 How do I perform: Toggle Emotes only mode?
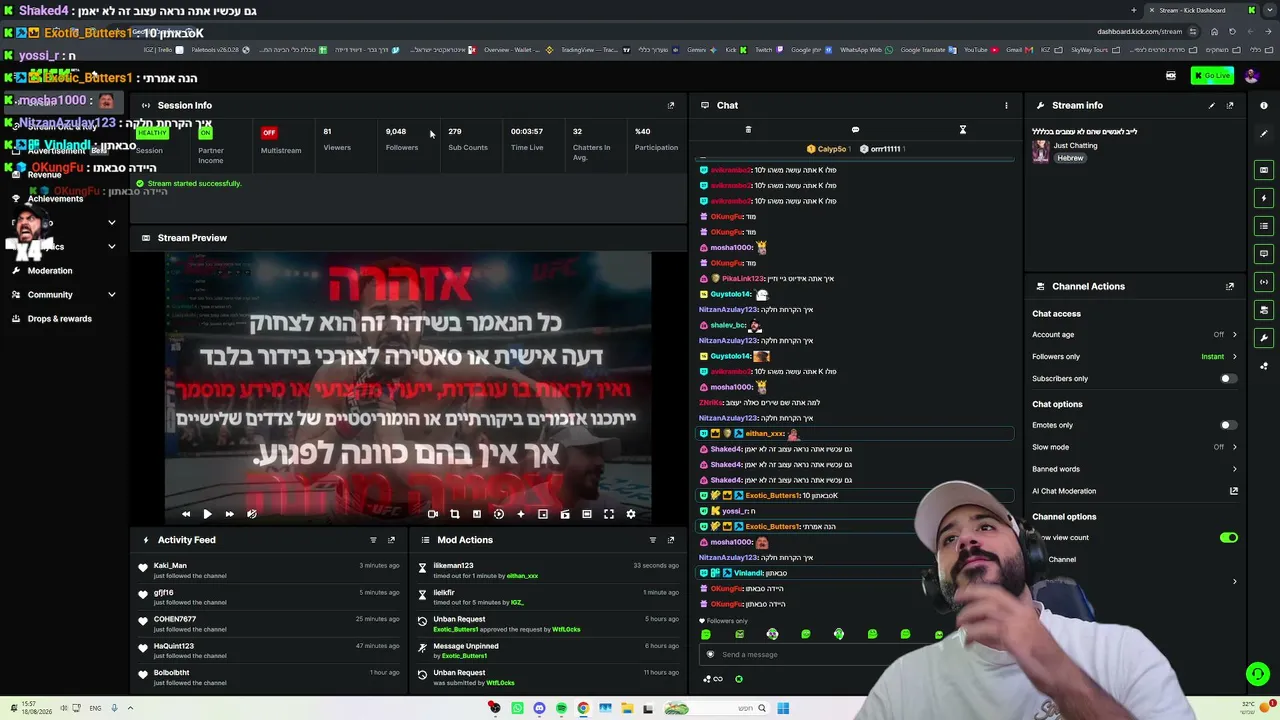1228,425
